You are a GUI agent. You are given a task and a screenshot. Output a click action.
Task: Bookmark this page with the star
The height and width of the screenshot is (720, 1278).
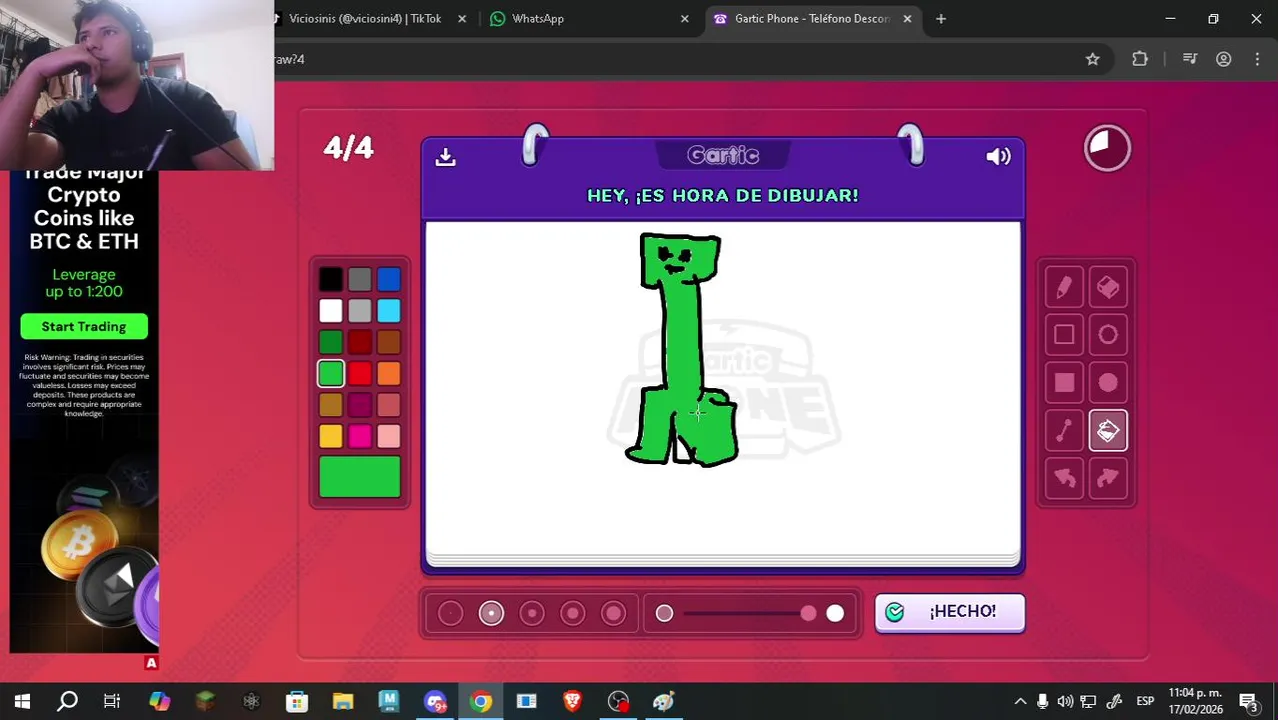tap(1093, 59)
